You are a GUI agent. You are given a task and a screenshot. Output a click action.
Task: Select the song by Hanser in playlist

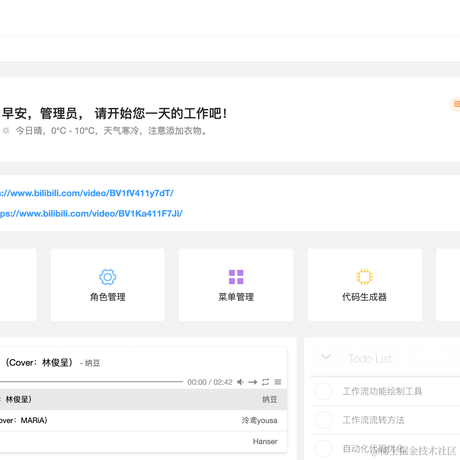144,441
